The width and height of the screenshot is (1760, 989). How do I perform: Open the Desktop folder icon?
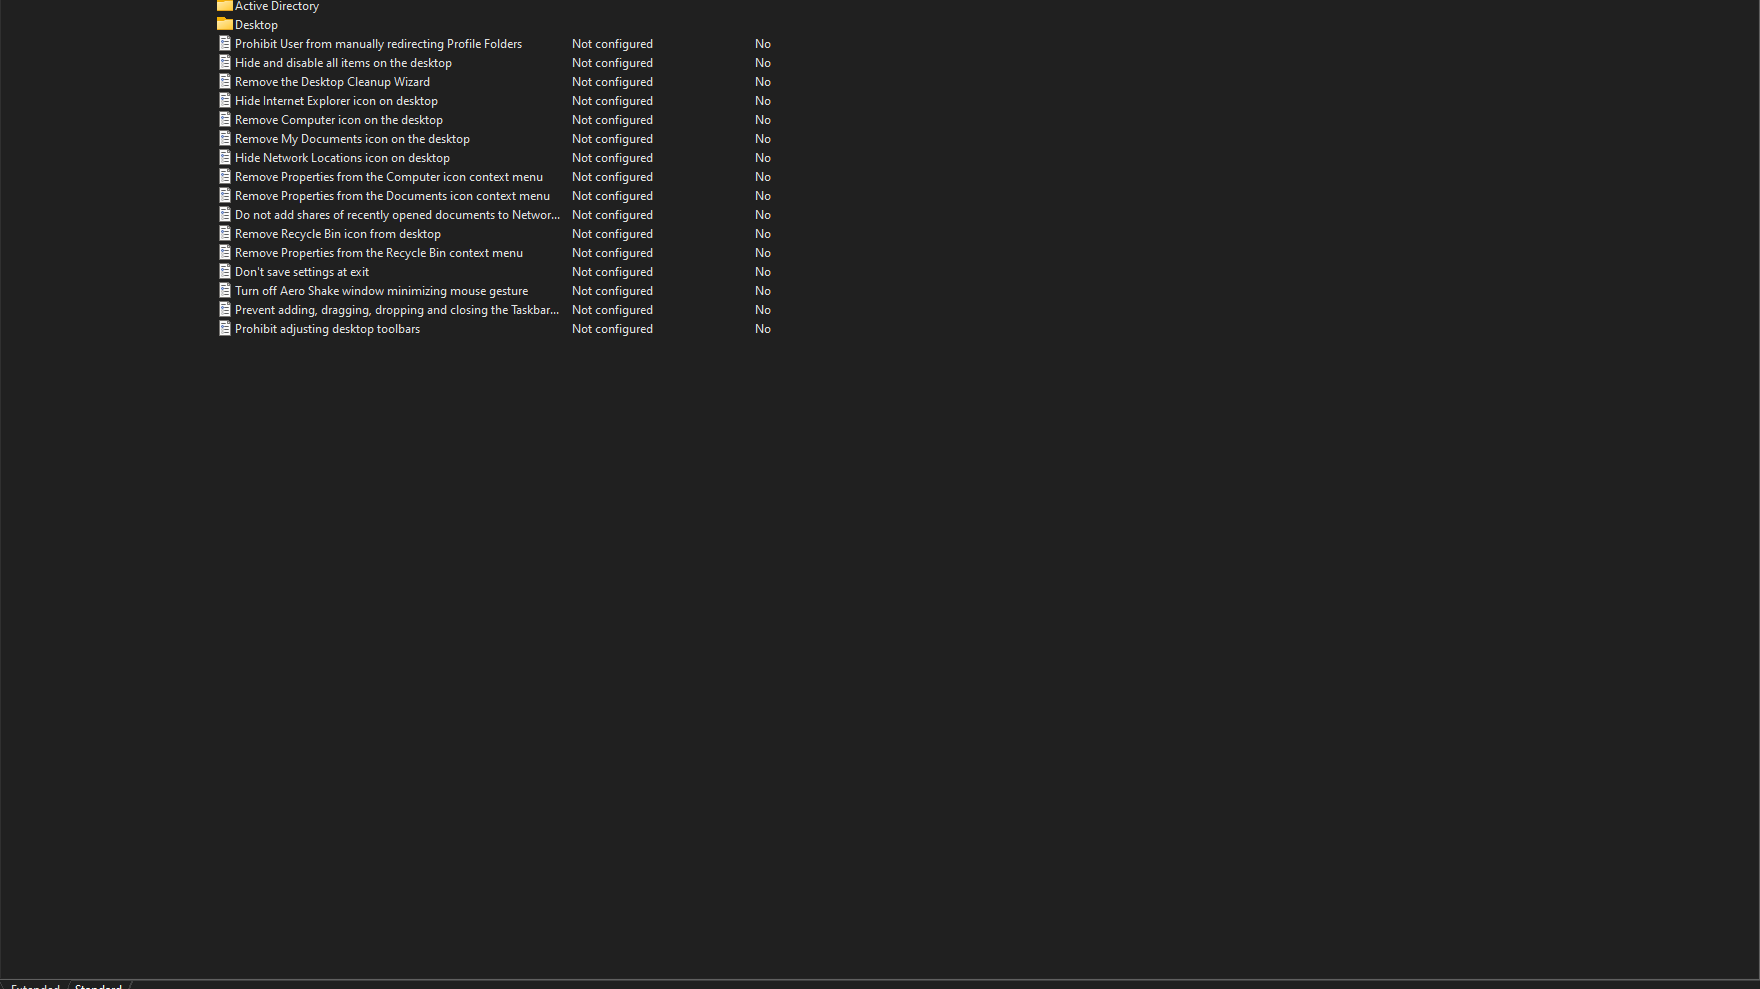(224, 24)
